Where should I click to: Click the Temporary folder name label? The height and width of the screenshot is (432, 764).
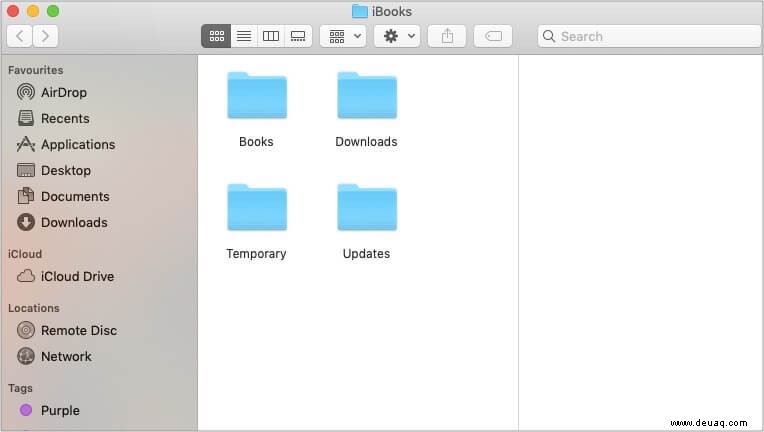click(x=256, y=254)
